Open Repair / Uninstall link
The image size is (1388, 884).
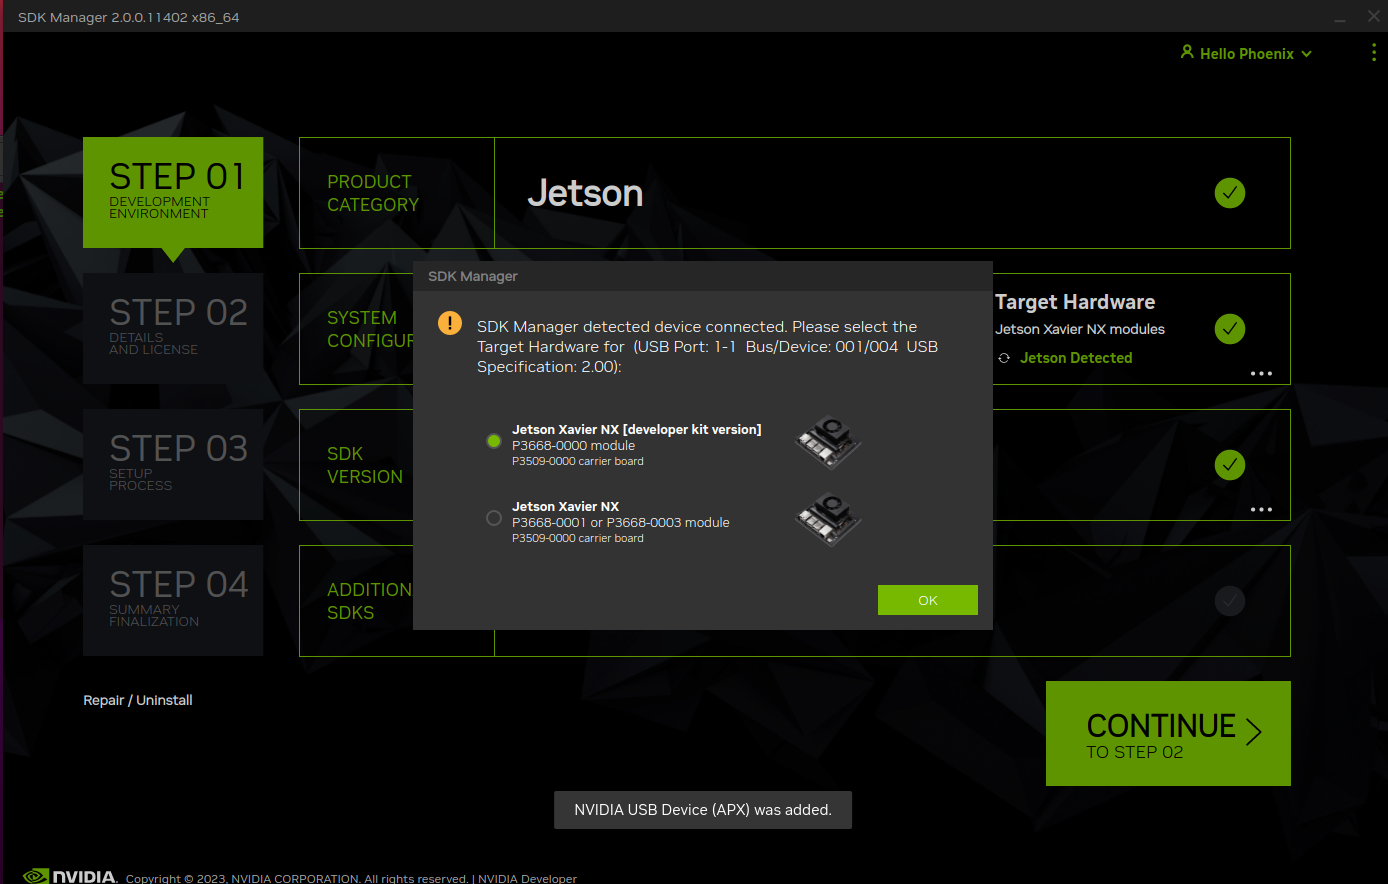click(138, 700)
